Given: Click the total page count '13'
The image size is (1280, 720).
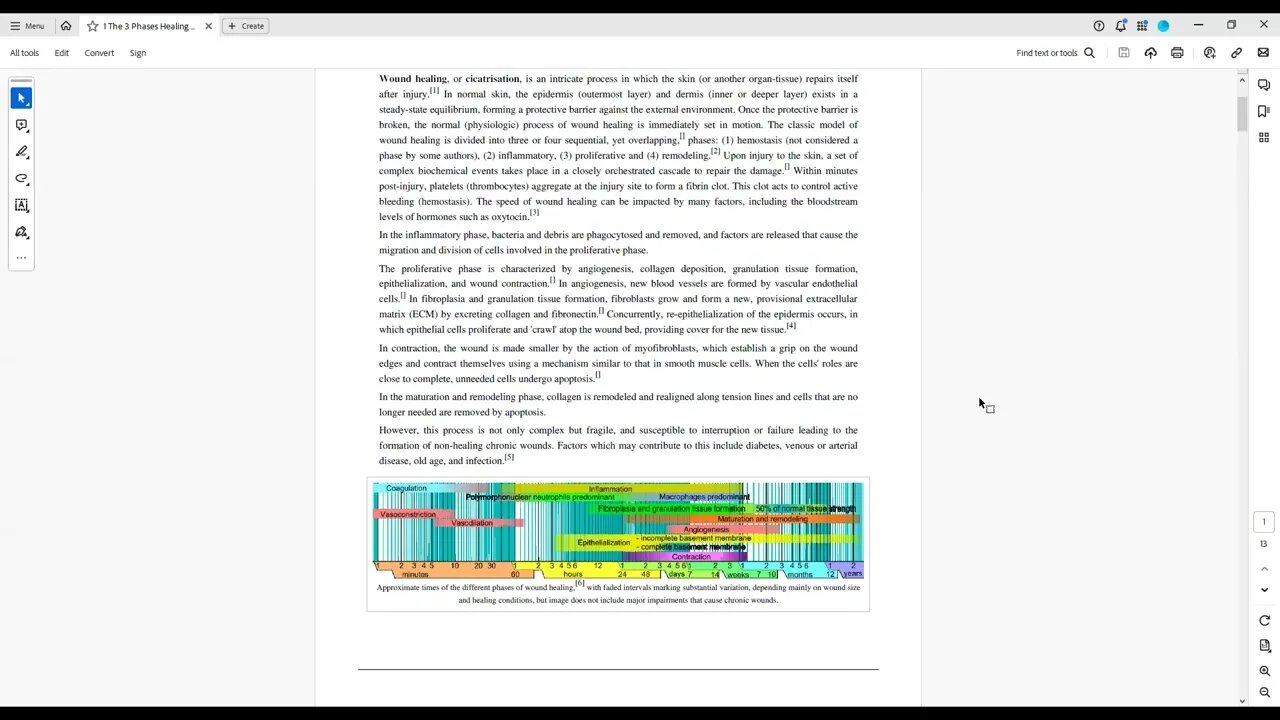Looking at the screenshot, I should tap(1263, 544).
